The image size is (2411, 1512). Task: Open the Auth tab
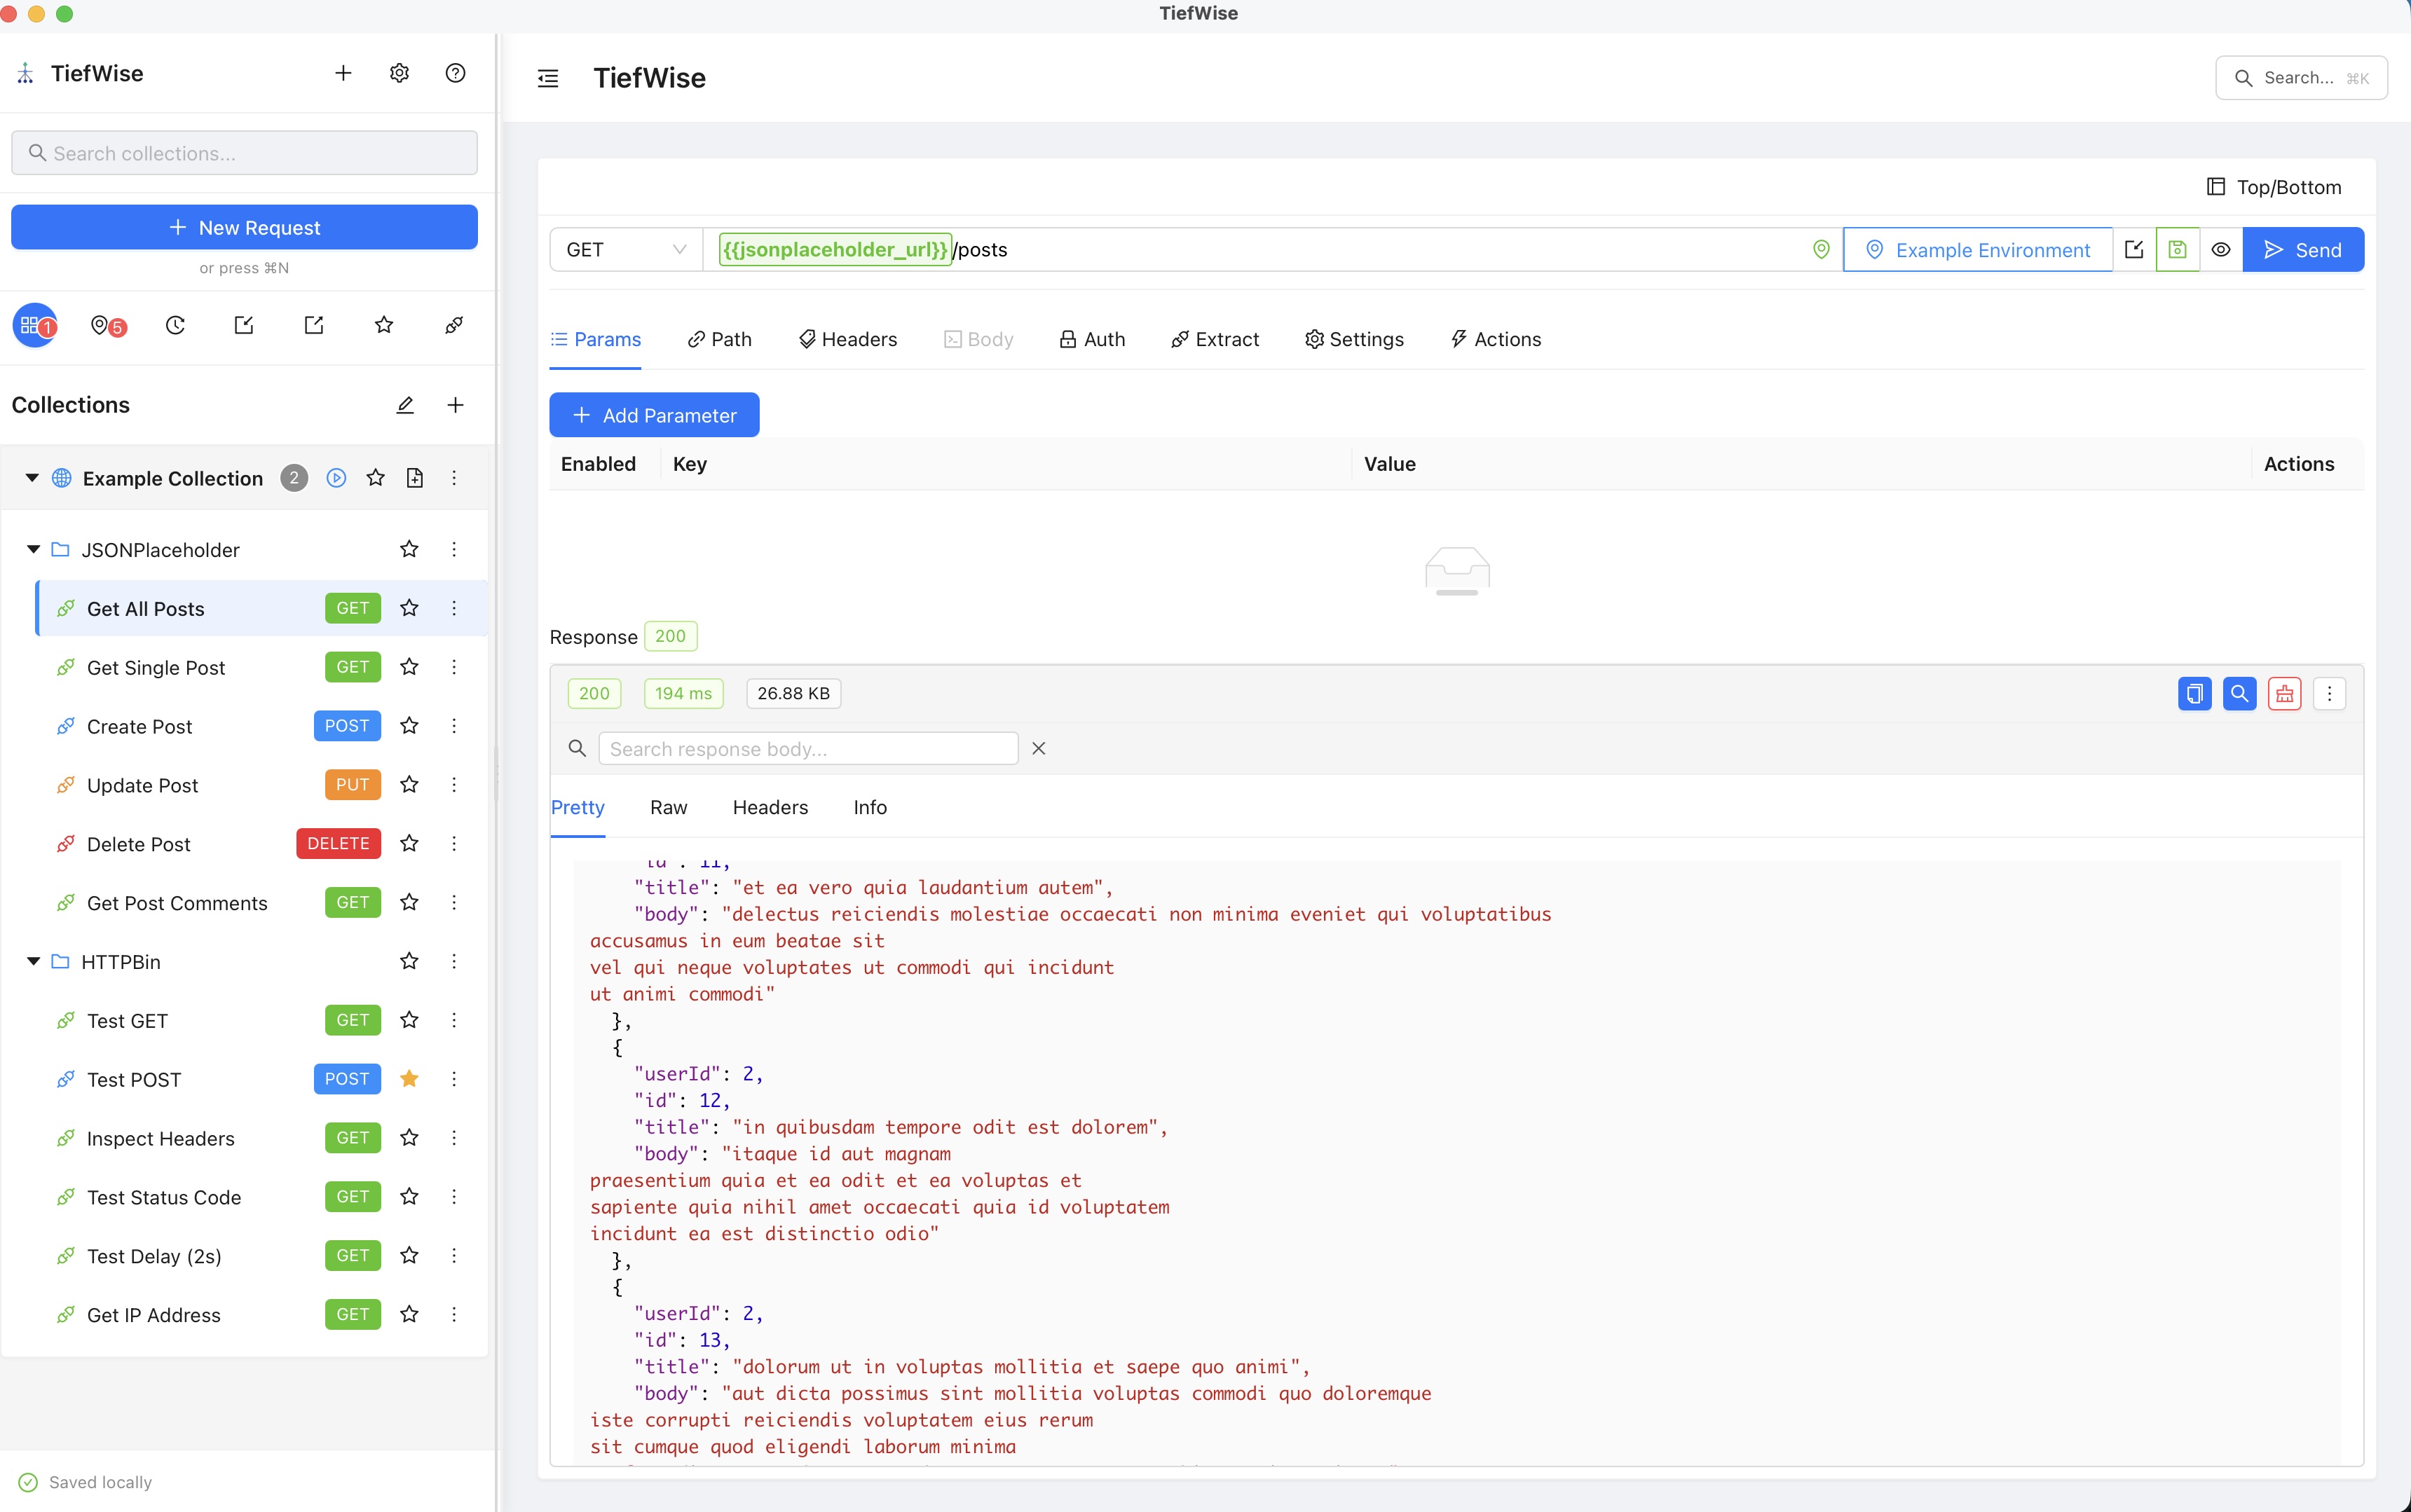tap(1092, 340)
